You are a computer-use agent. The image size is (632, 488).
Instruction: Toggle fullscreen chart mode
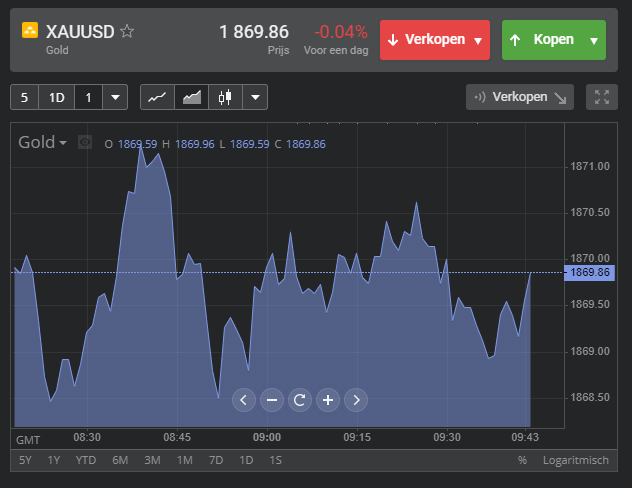tap(602, 97)
